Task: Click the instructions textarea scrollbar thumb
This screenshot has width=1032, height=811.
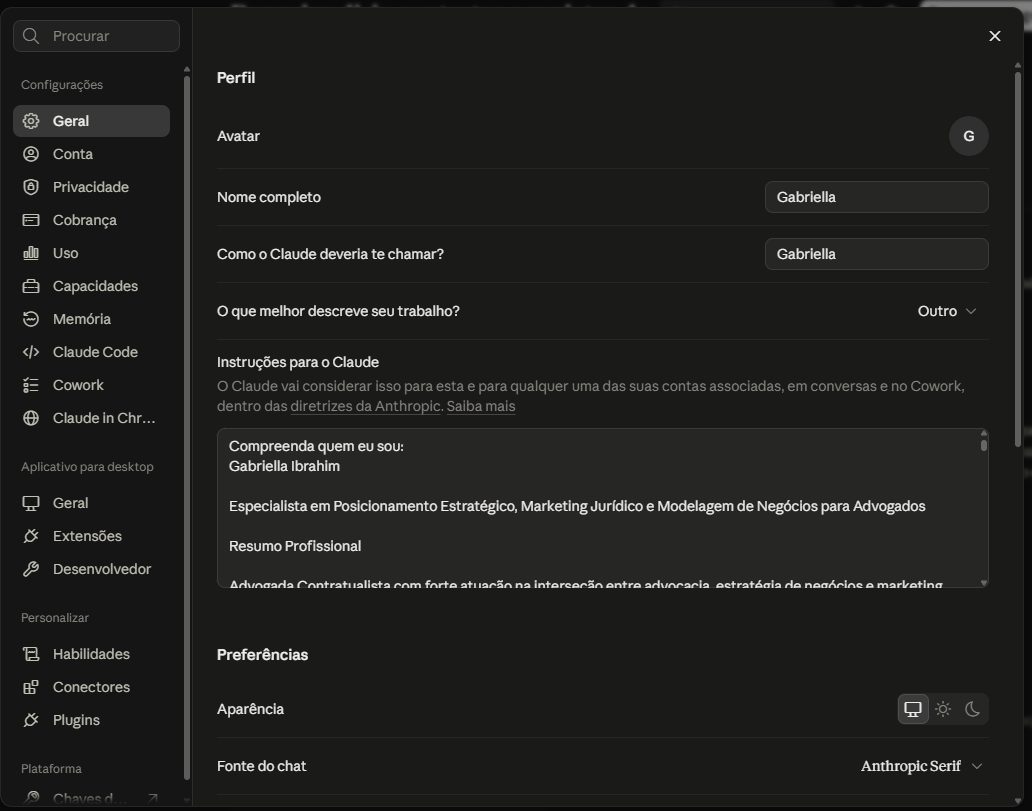Action: click(983, 444)
